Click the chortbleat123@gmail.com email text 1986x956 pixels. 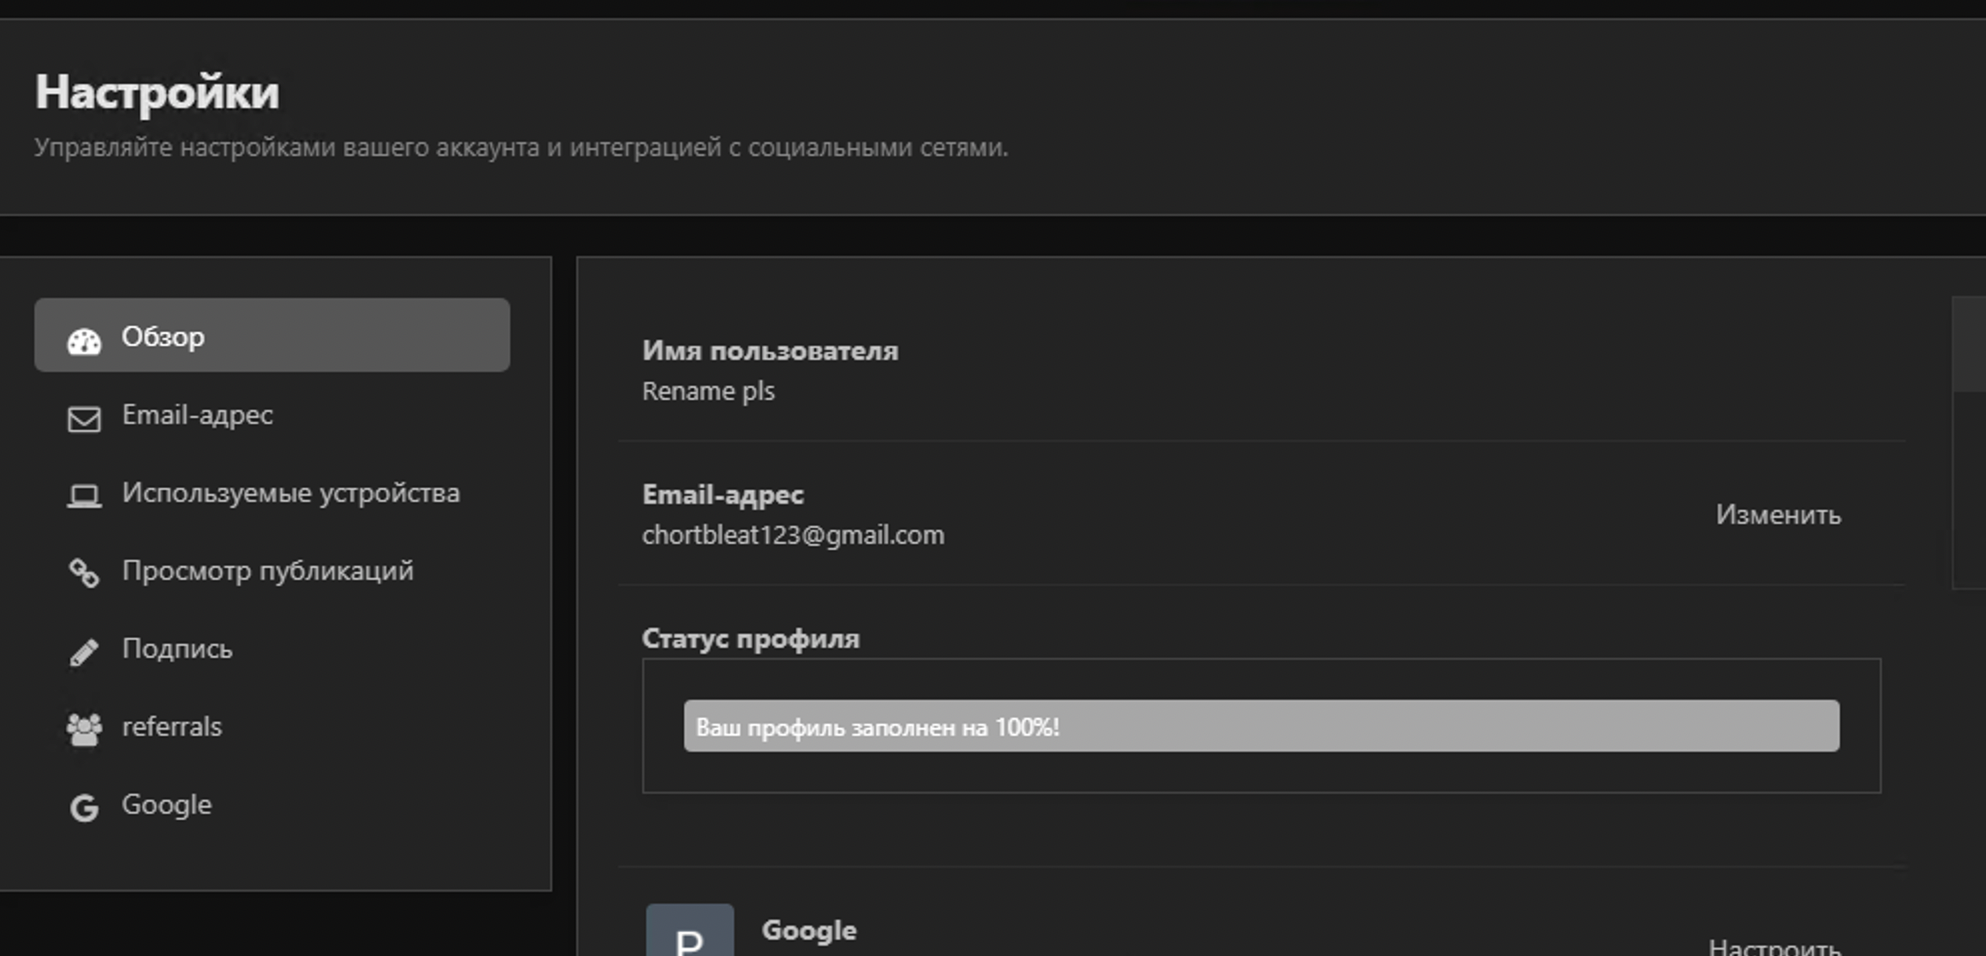[792, 536]
